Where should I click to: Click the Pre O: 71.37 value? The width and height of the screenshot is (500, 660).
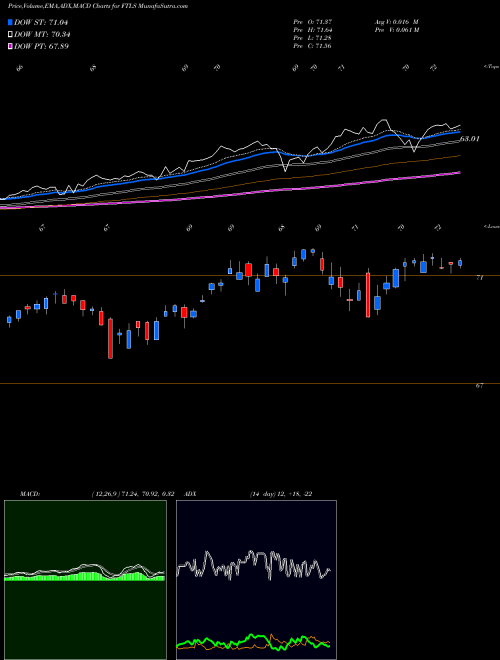point(312,22)
